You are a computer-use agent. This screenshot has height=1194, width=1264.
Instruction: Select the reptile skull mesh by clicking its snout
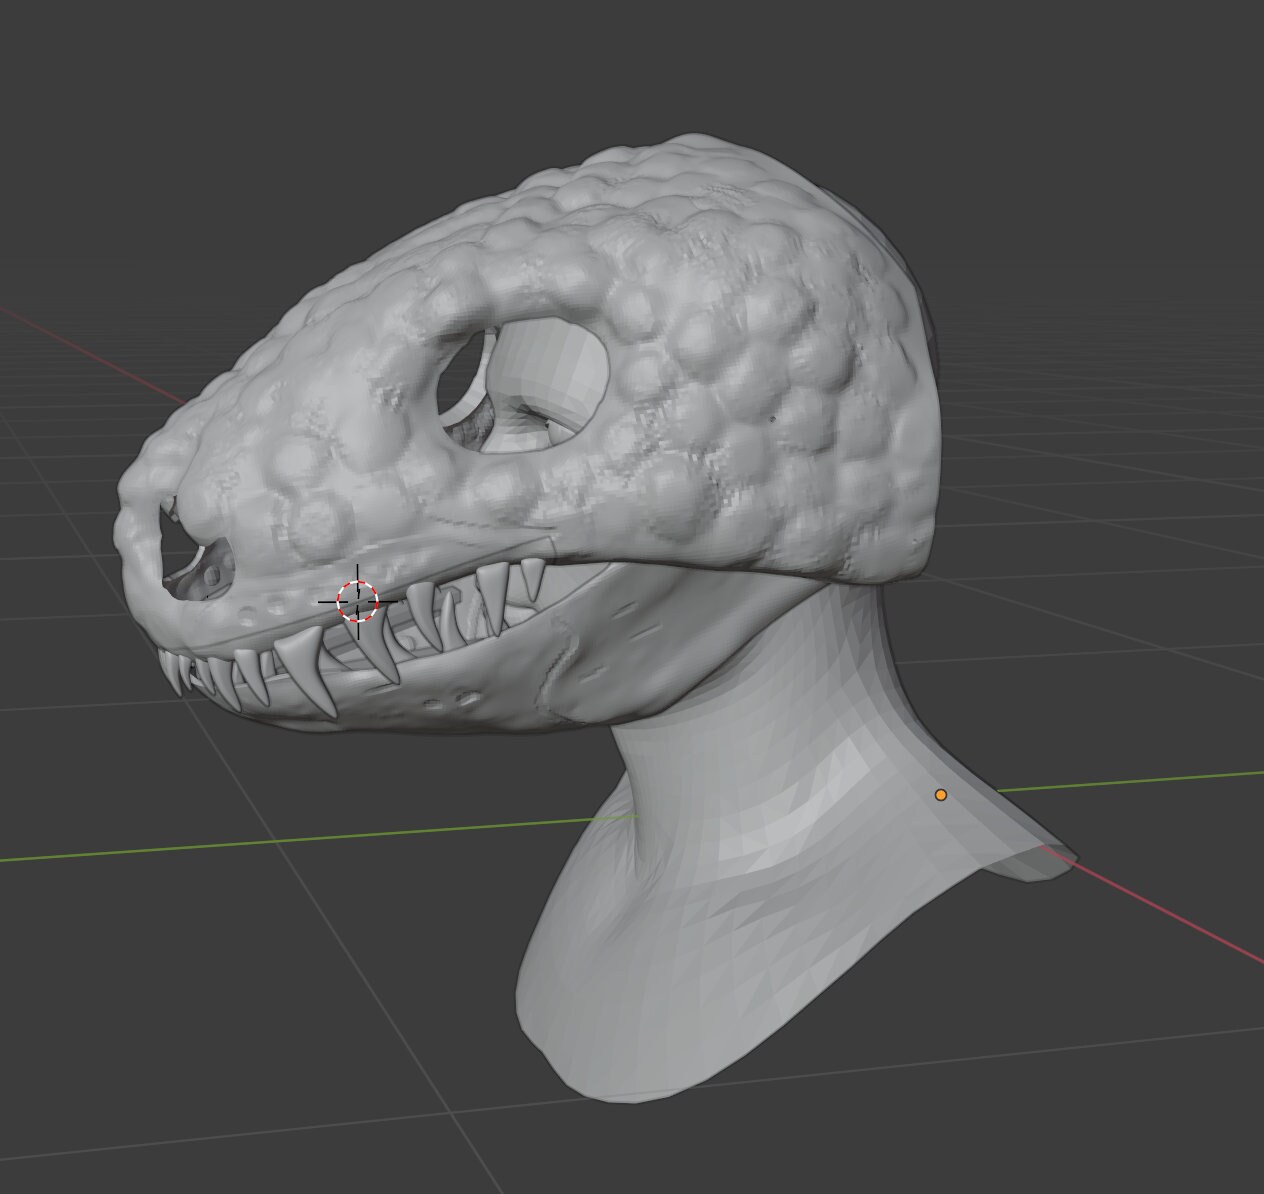coord(250,480)
